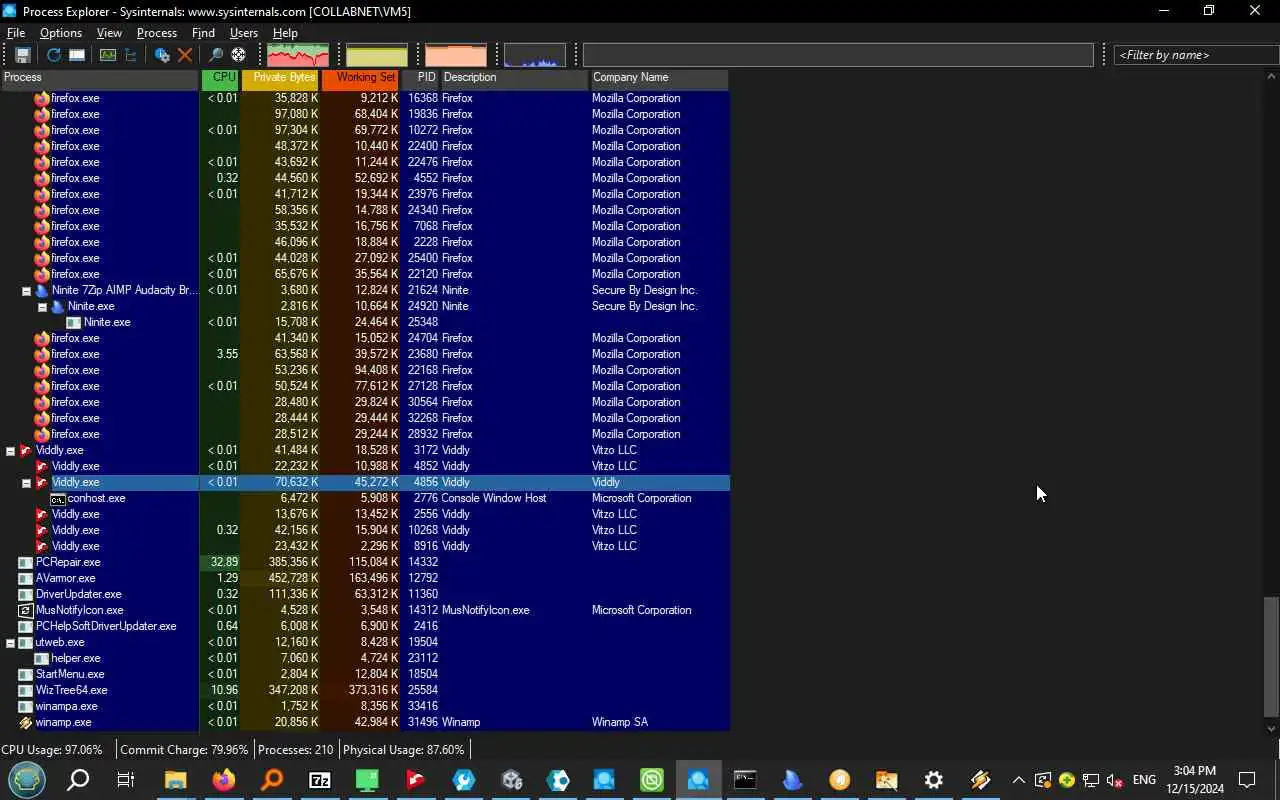Image resolution: width=1280 pixels, height=800 pixels.
Task: Open the File menu
Action: 16,33
